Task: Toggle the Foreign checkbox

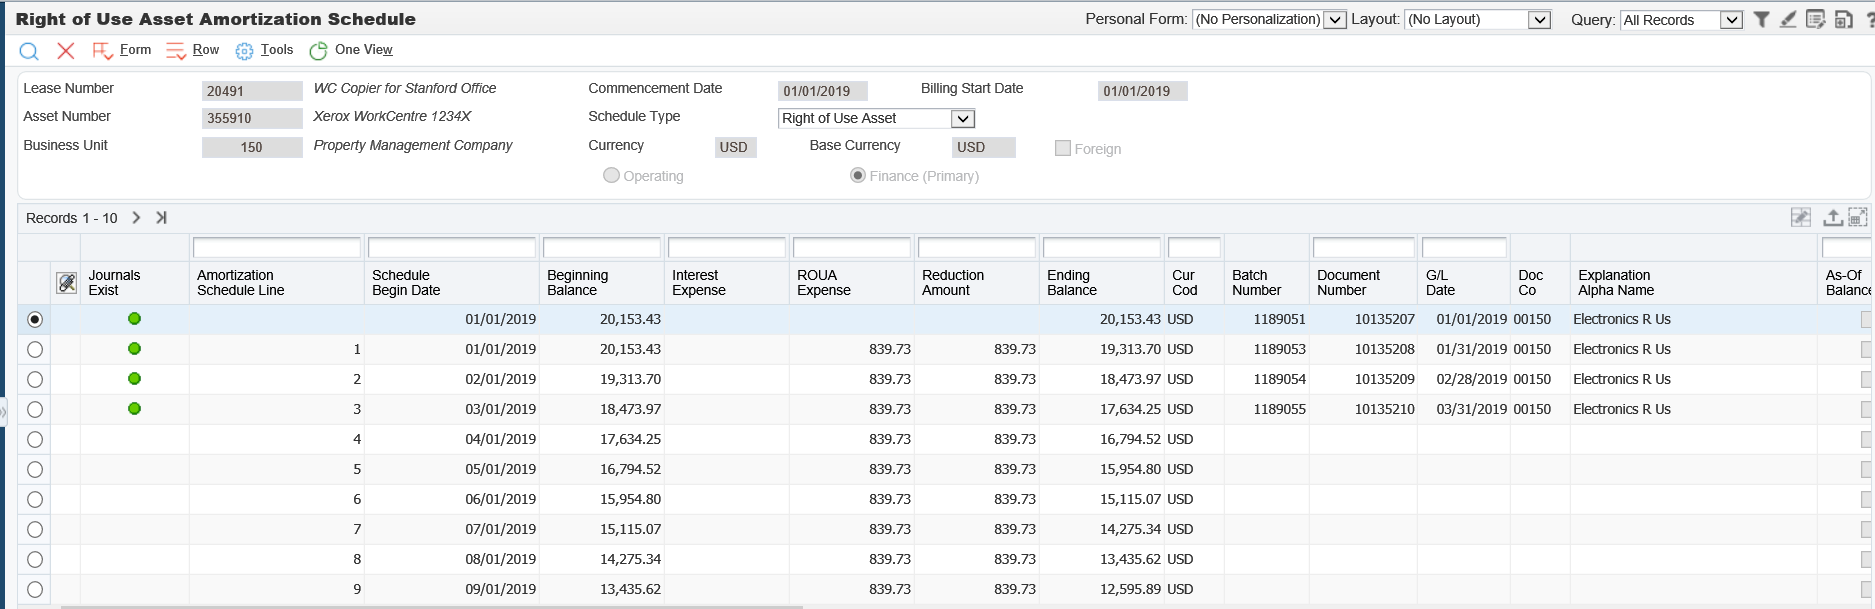Action: tap(1063, 148)
